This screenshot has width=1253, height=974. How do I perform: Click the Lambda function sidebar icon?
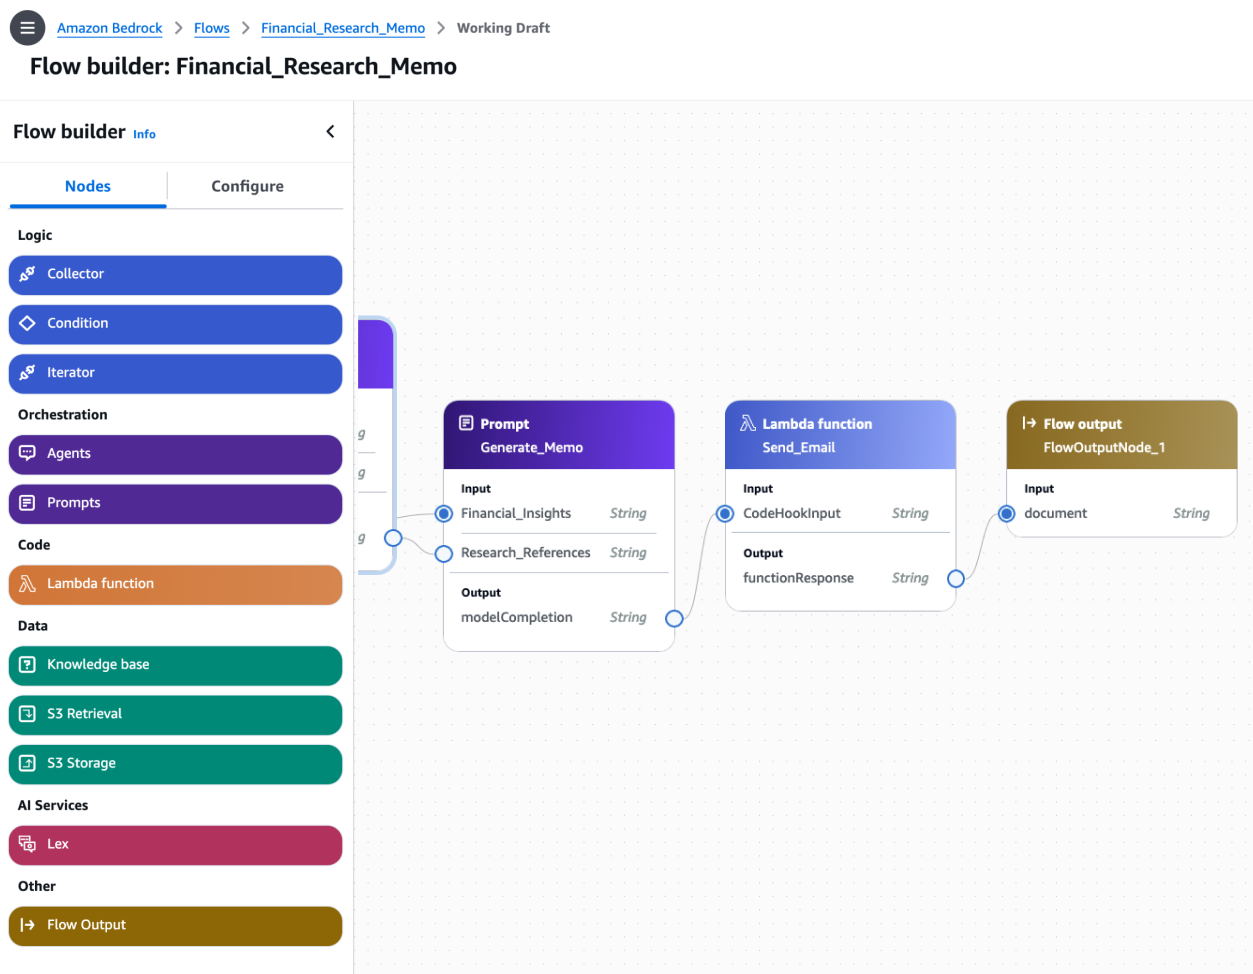tap(28, 584)
